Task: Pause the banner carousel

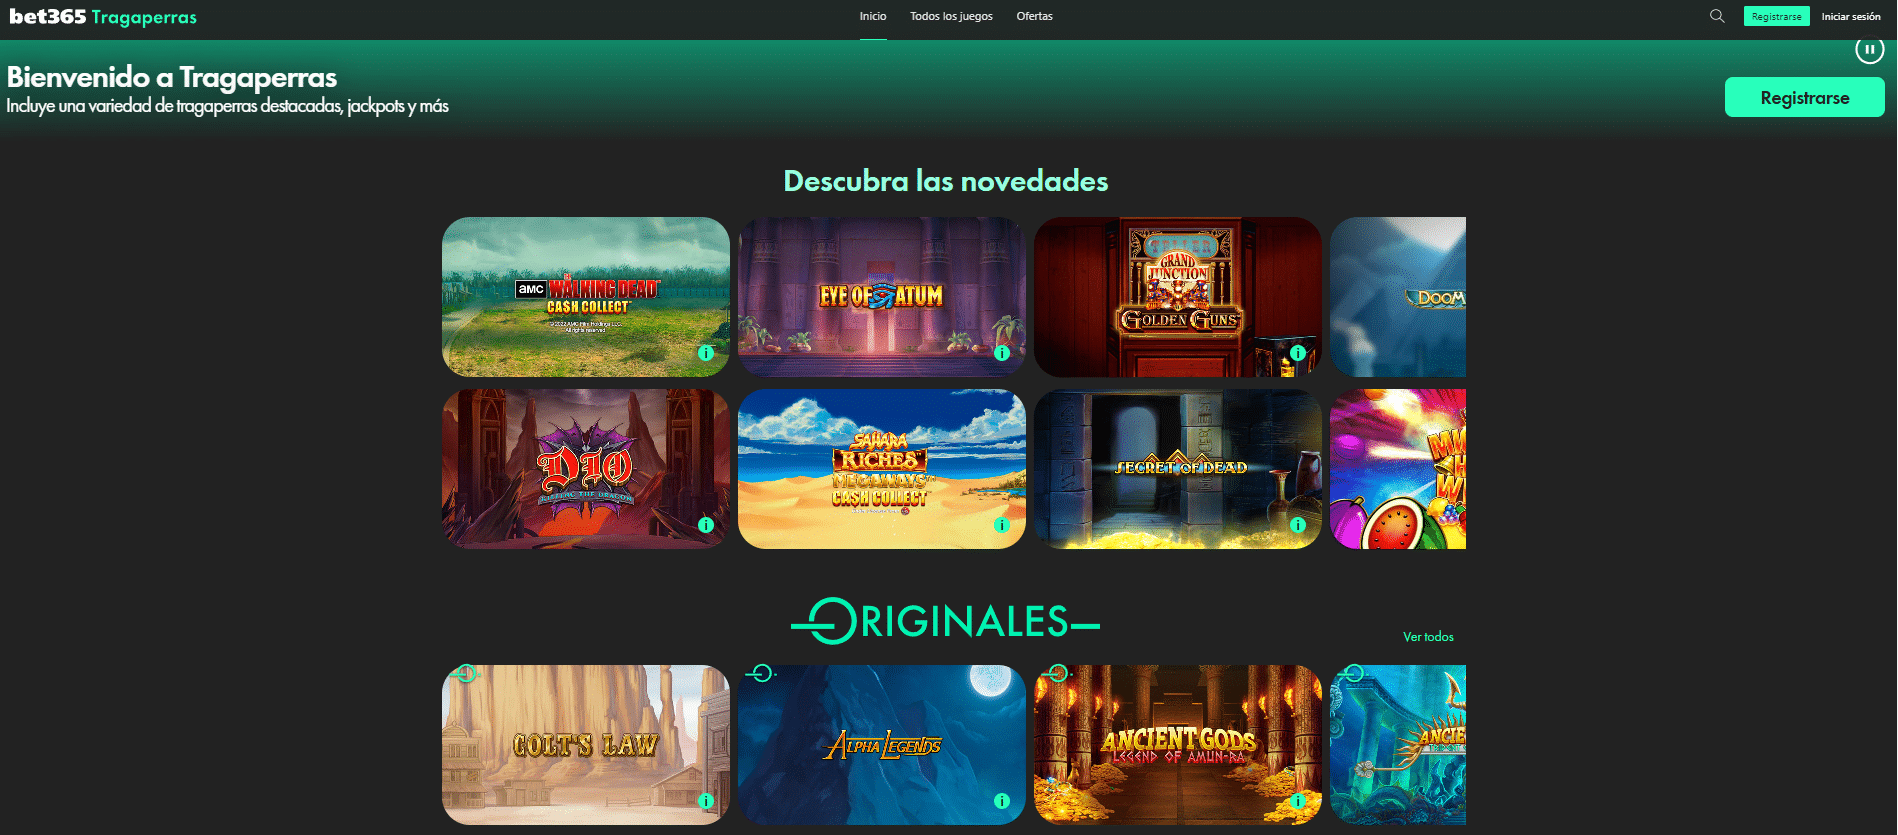Action: tap(1869, 49)
